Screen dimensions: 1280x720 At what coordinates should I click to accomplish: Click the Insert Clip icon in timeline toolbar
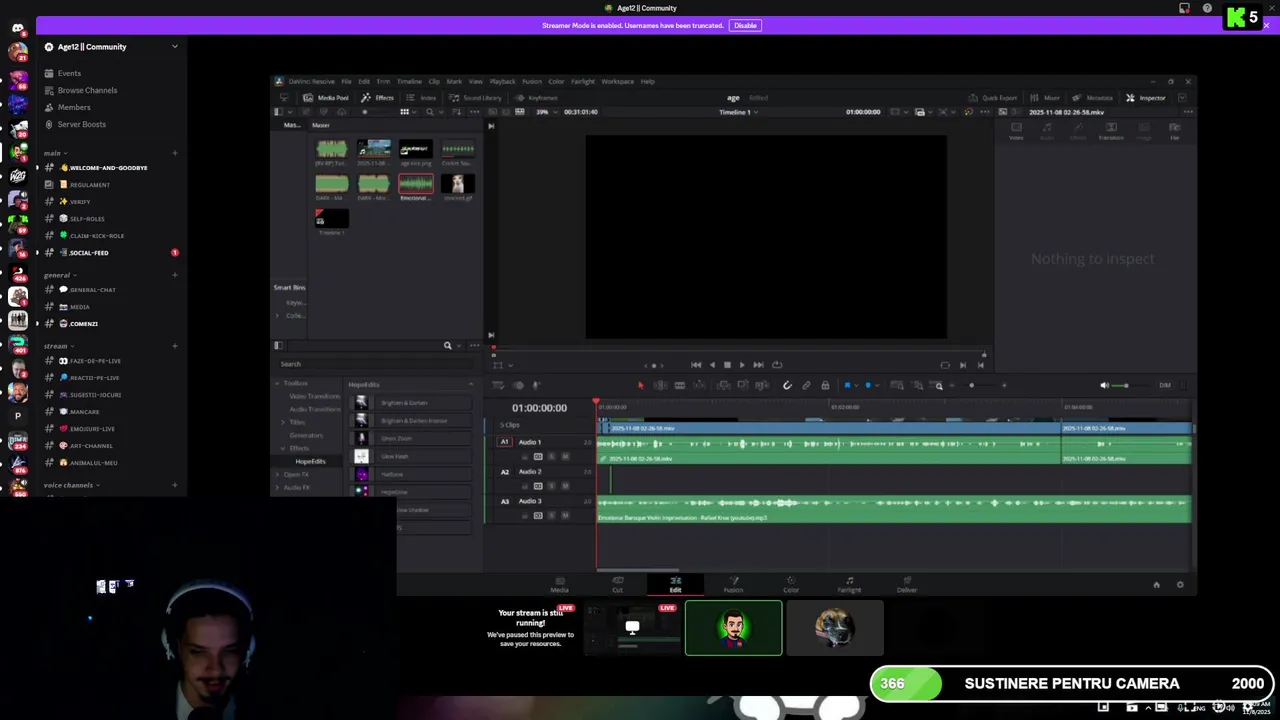tap(723, 385)
